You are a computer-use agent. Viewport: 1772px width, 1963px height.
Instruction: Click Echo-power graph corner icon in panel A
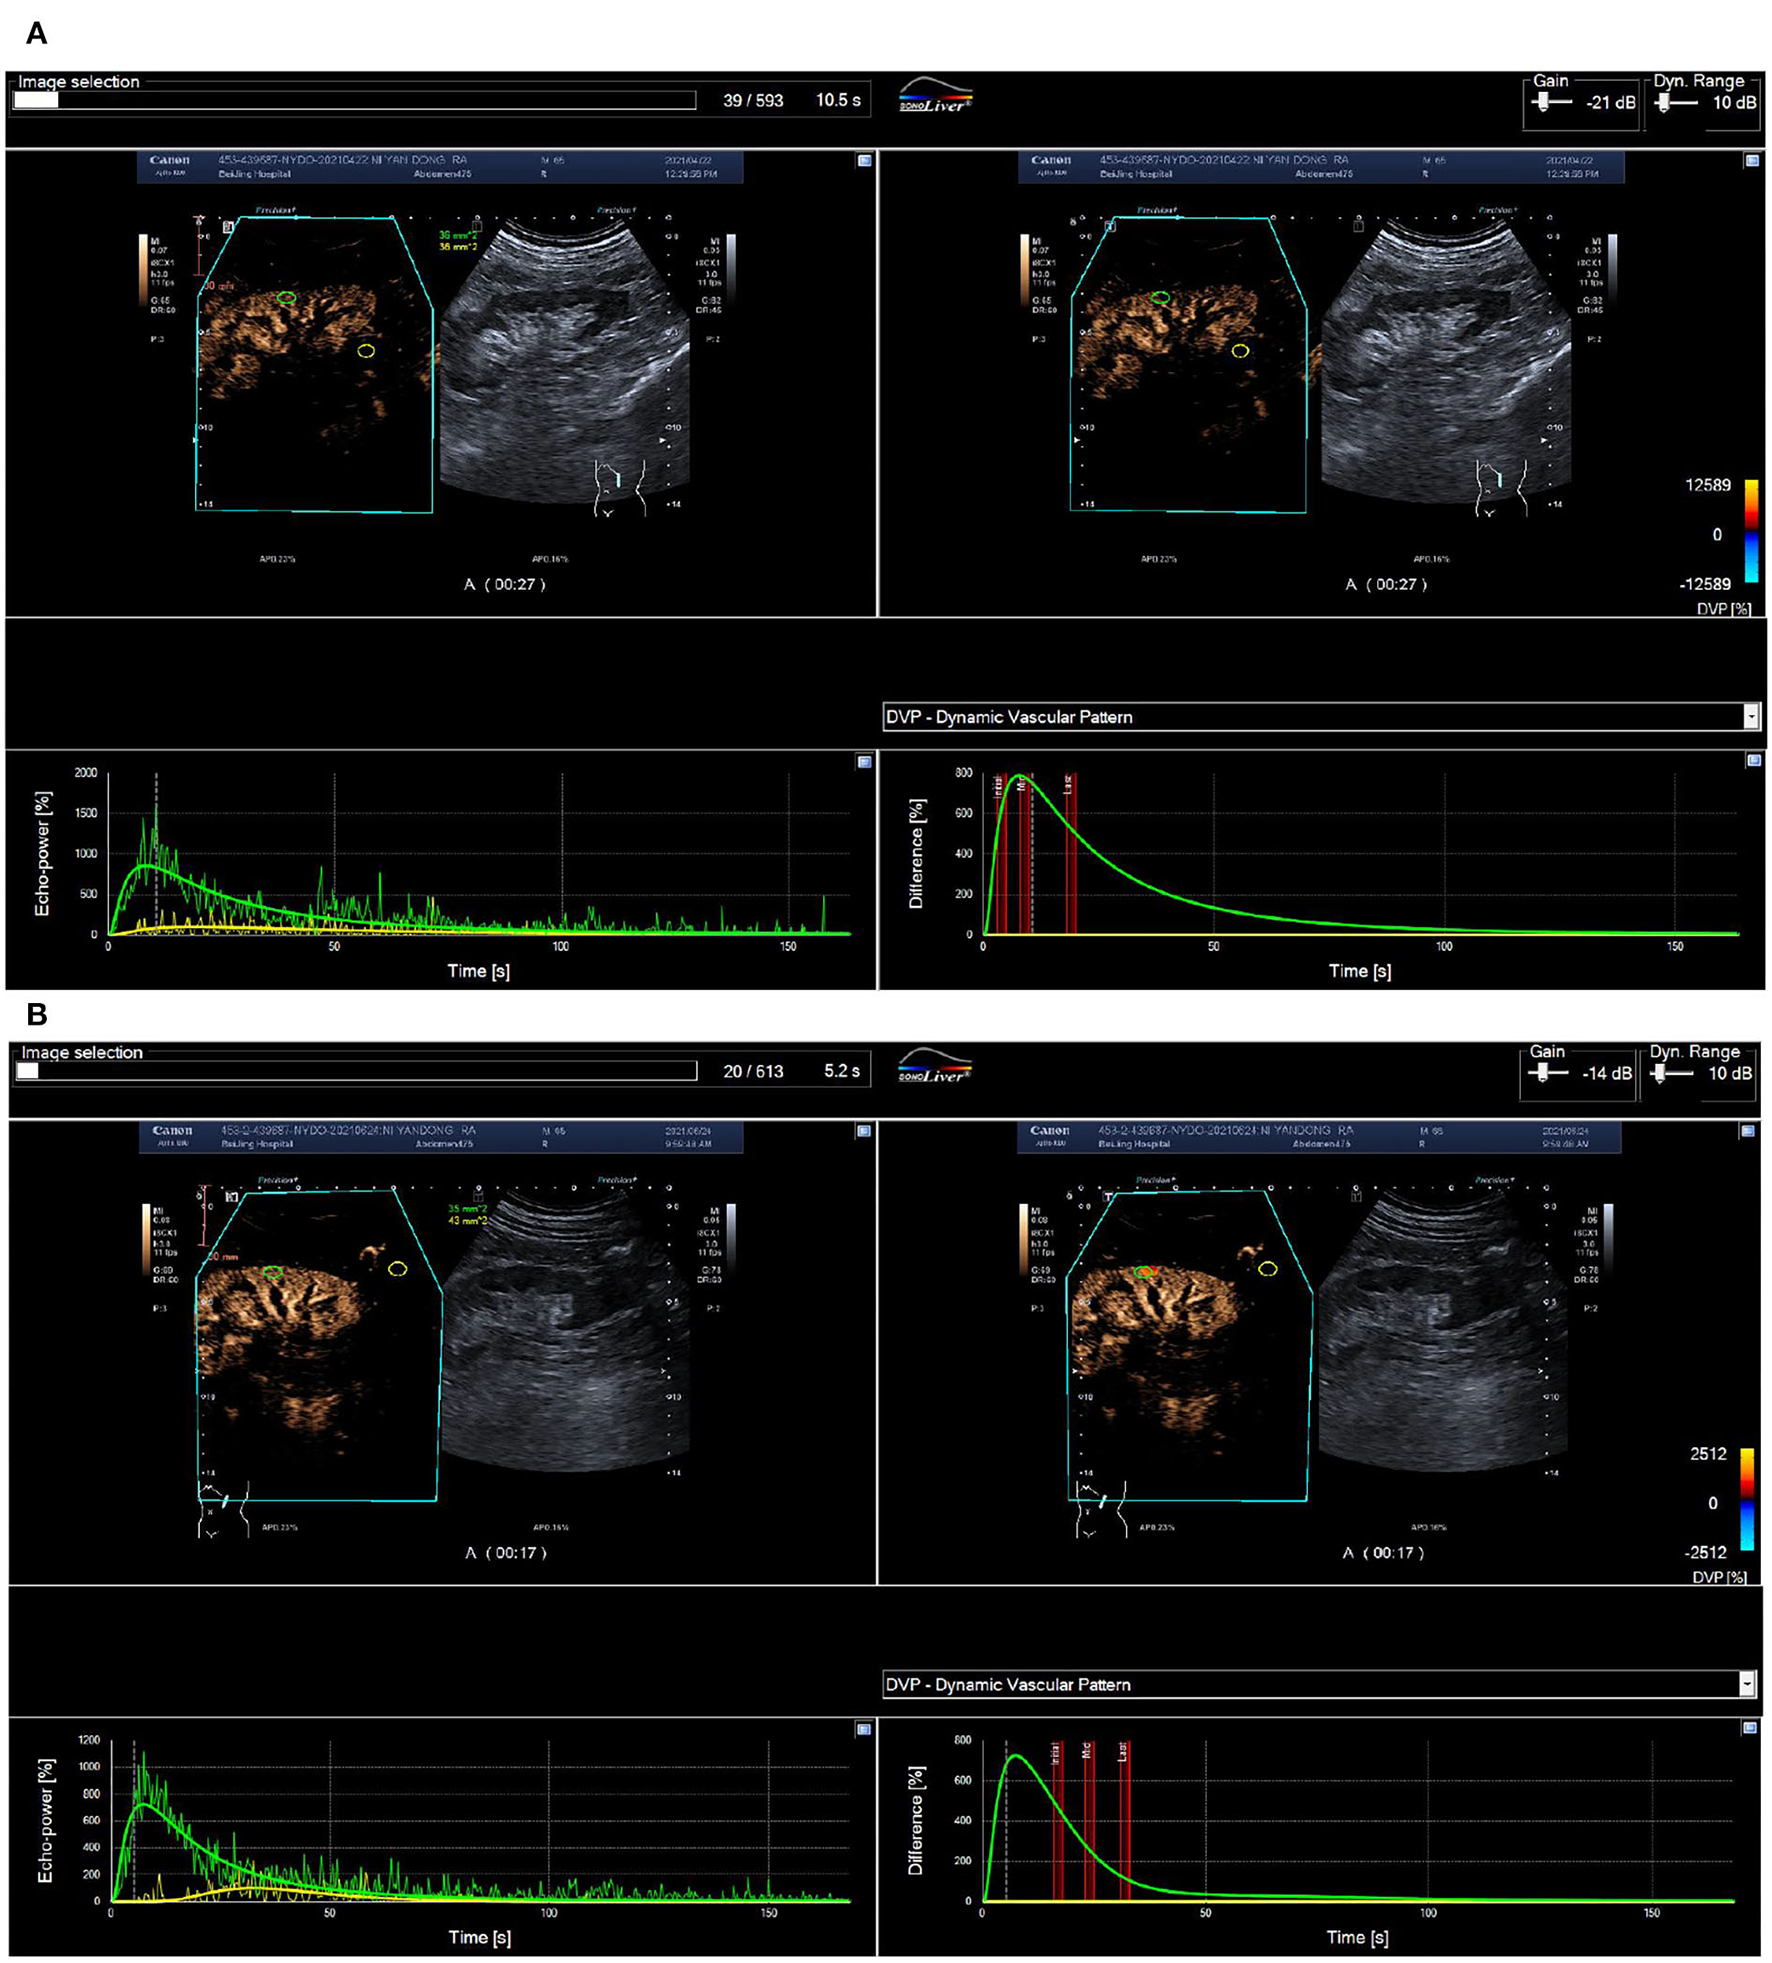pyautogui.click(x=864, y=762)
